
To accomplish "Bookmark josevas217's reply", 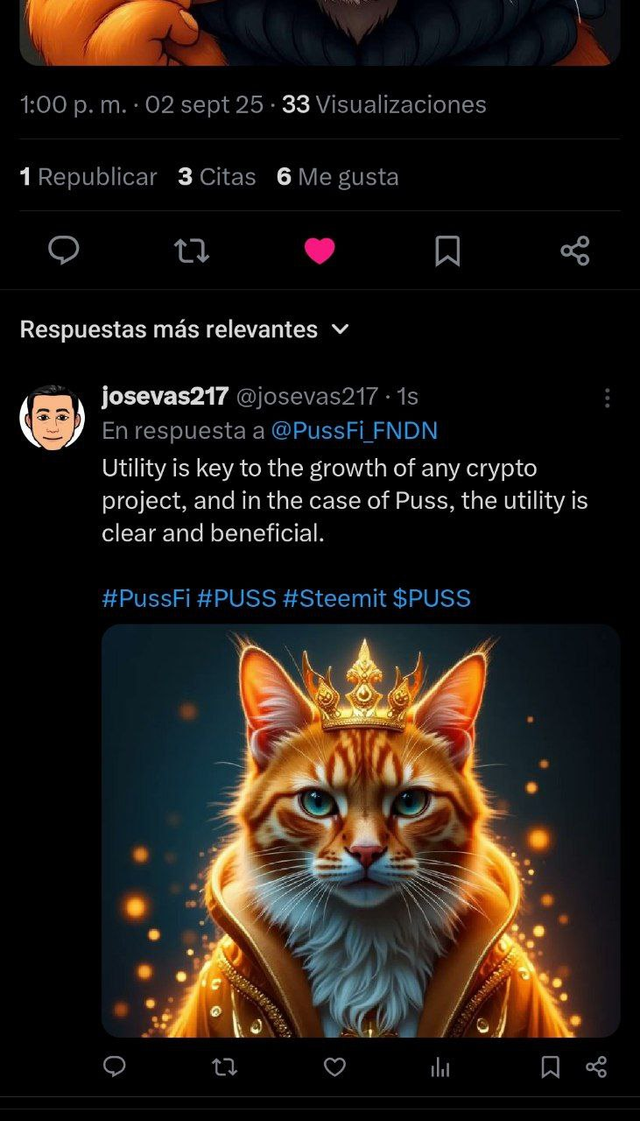I will click(x=550, y=1067).
